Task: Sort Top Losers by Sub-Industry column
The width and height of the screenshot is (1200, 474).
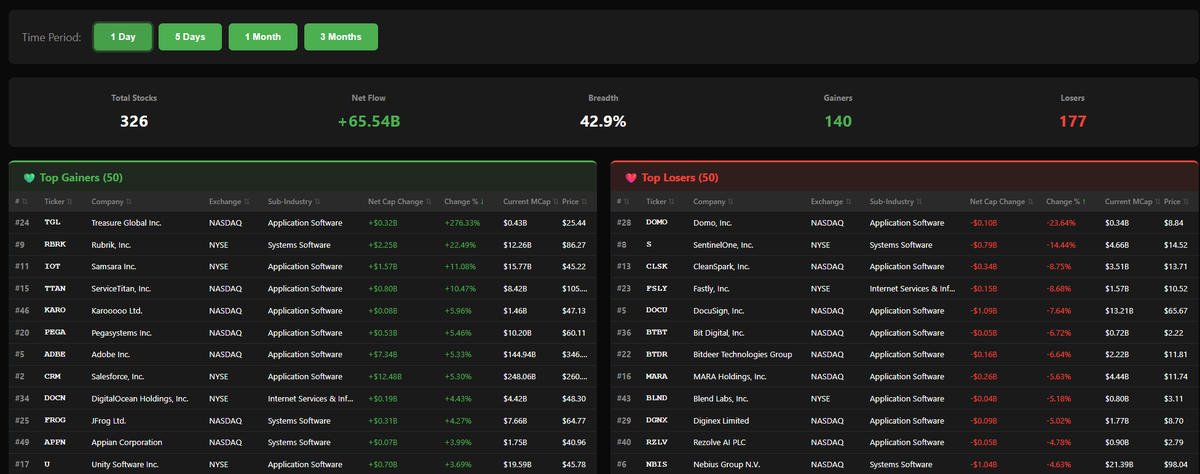Action: coord(896,201)
